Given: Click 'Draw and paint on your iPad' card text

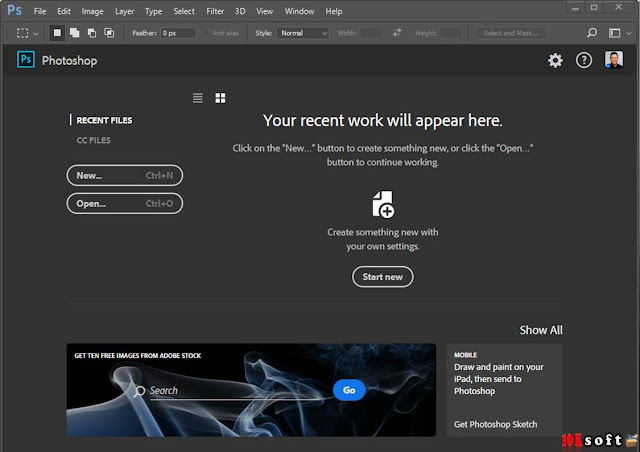Looking at the screenshot, I should click(x=499, y=379).
